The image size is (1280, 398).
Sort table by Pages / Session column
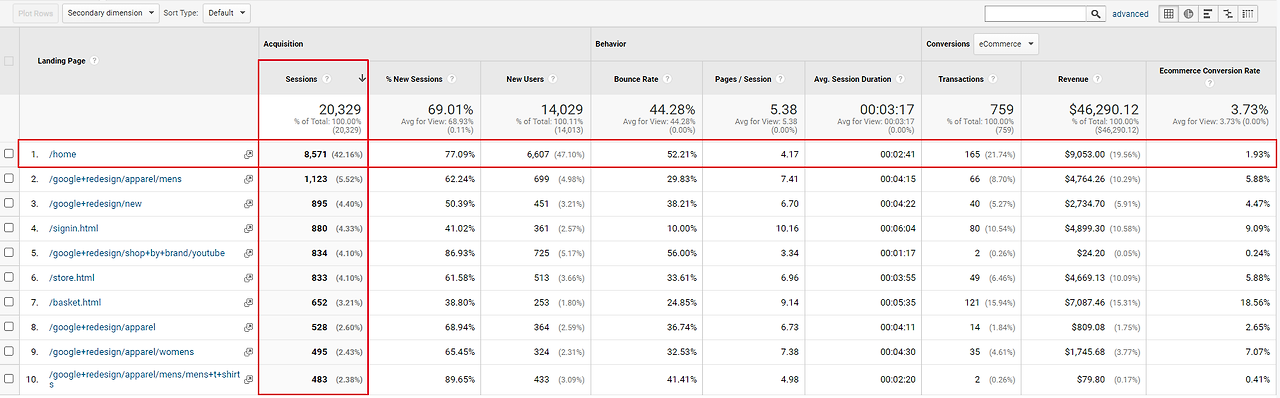pyautogui.click(x=743, y=79)
